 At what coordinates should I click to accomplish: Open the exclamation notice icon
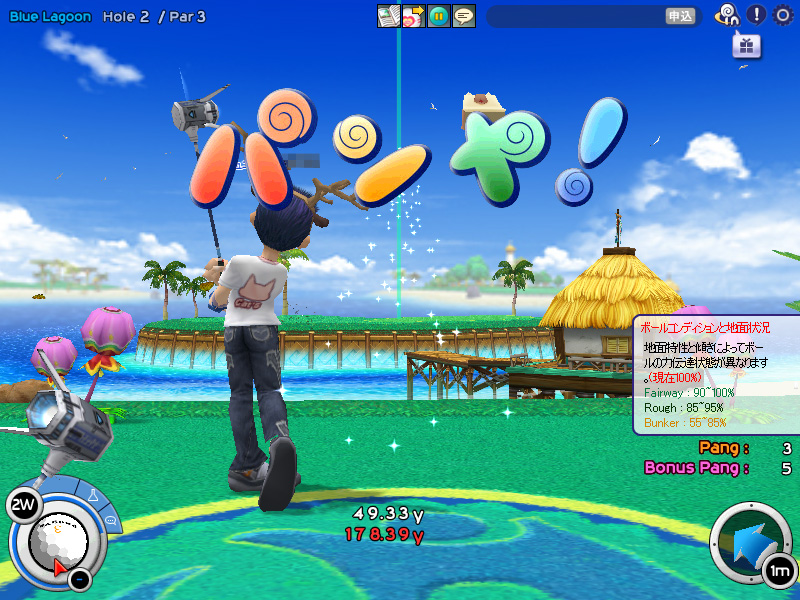click(756, 15)
